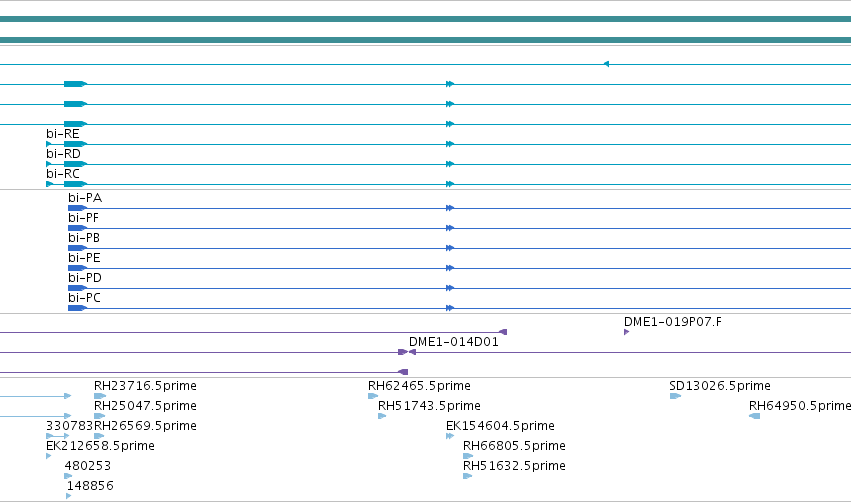The height and width of the screenshot is (502, 851).
Task: Open the RH23716.5prime EST feature
Action: point(145,386)
